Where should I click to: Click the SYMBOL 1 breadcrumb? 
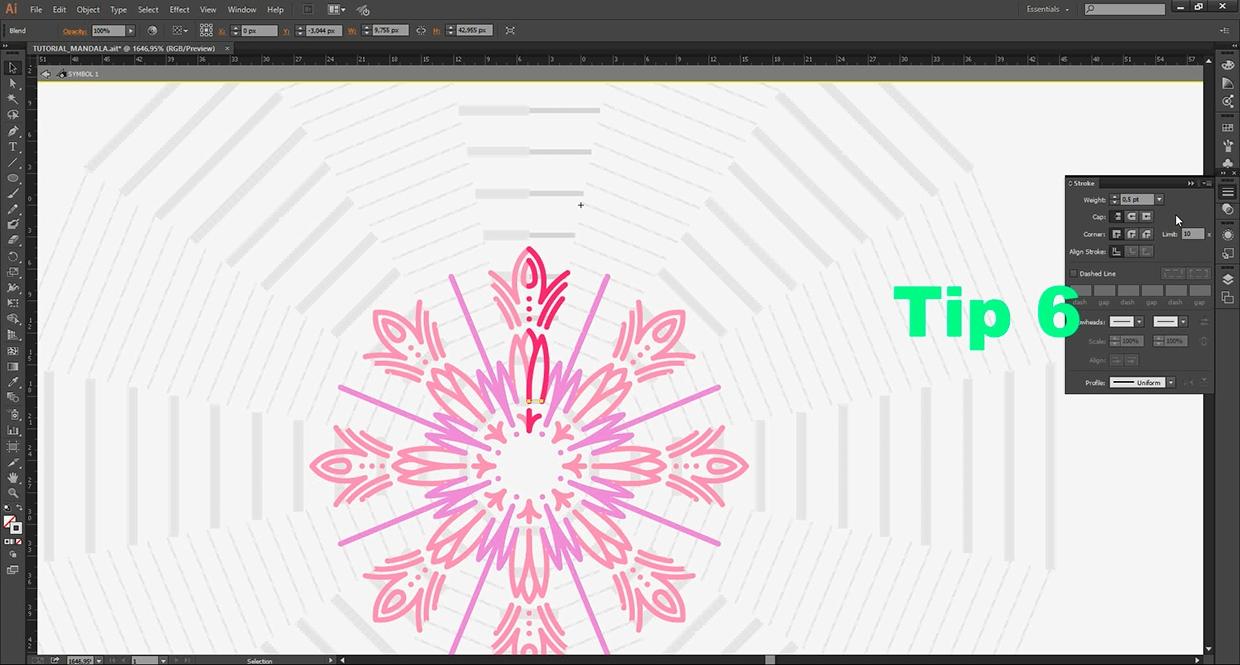pyautogui.click(x=83, y=74)
